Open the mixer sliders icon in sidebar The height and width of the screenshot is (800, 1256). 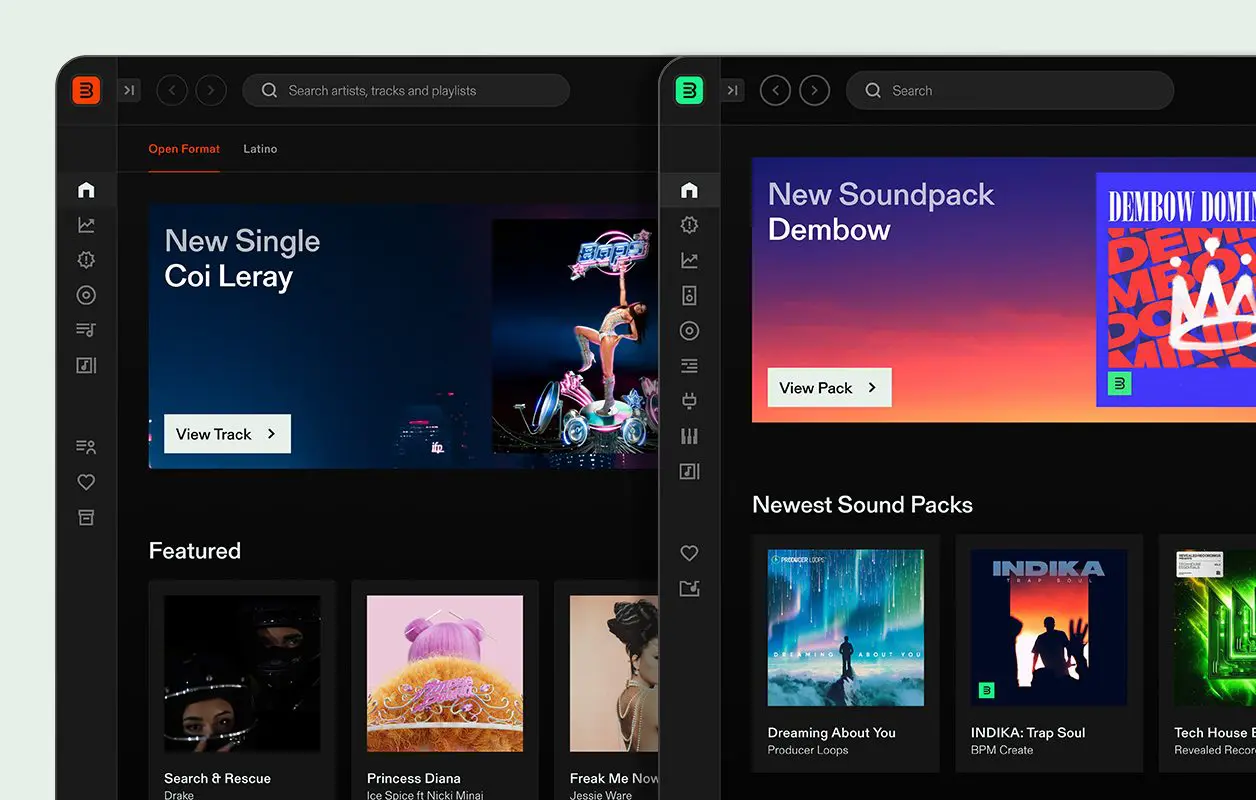pyautogui.click(x=689, y=436)
